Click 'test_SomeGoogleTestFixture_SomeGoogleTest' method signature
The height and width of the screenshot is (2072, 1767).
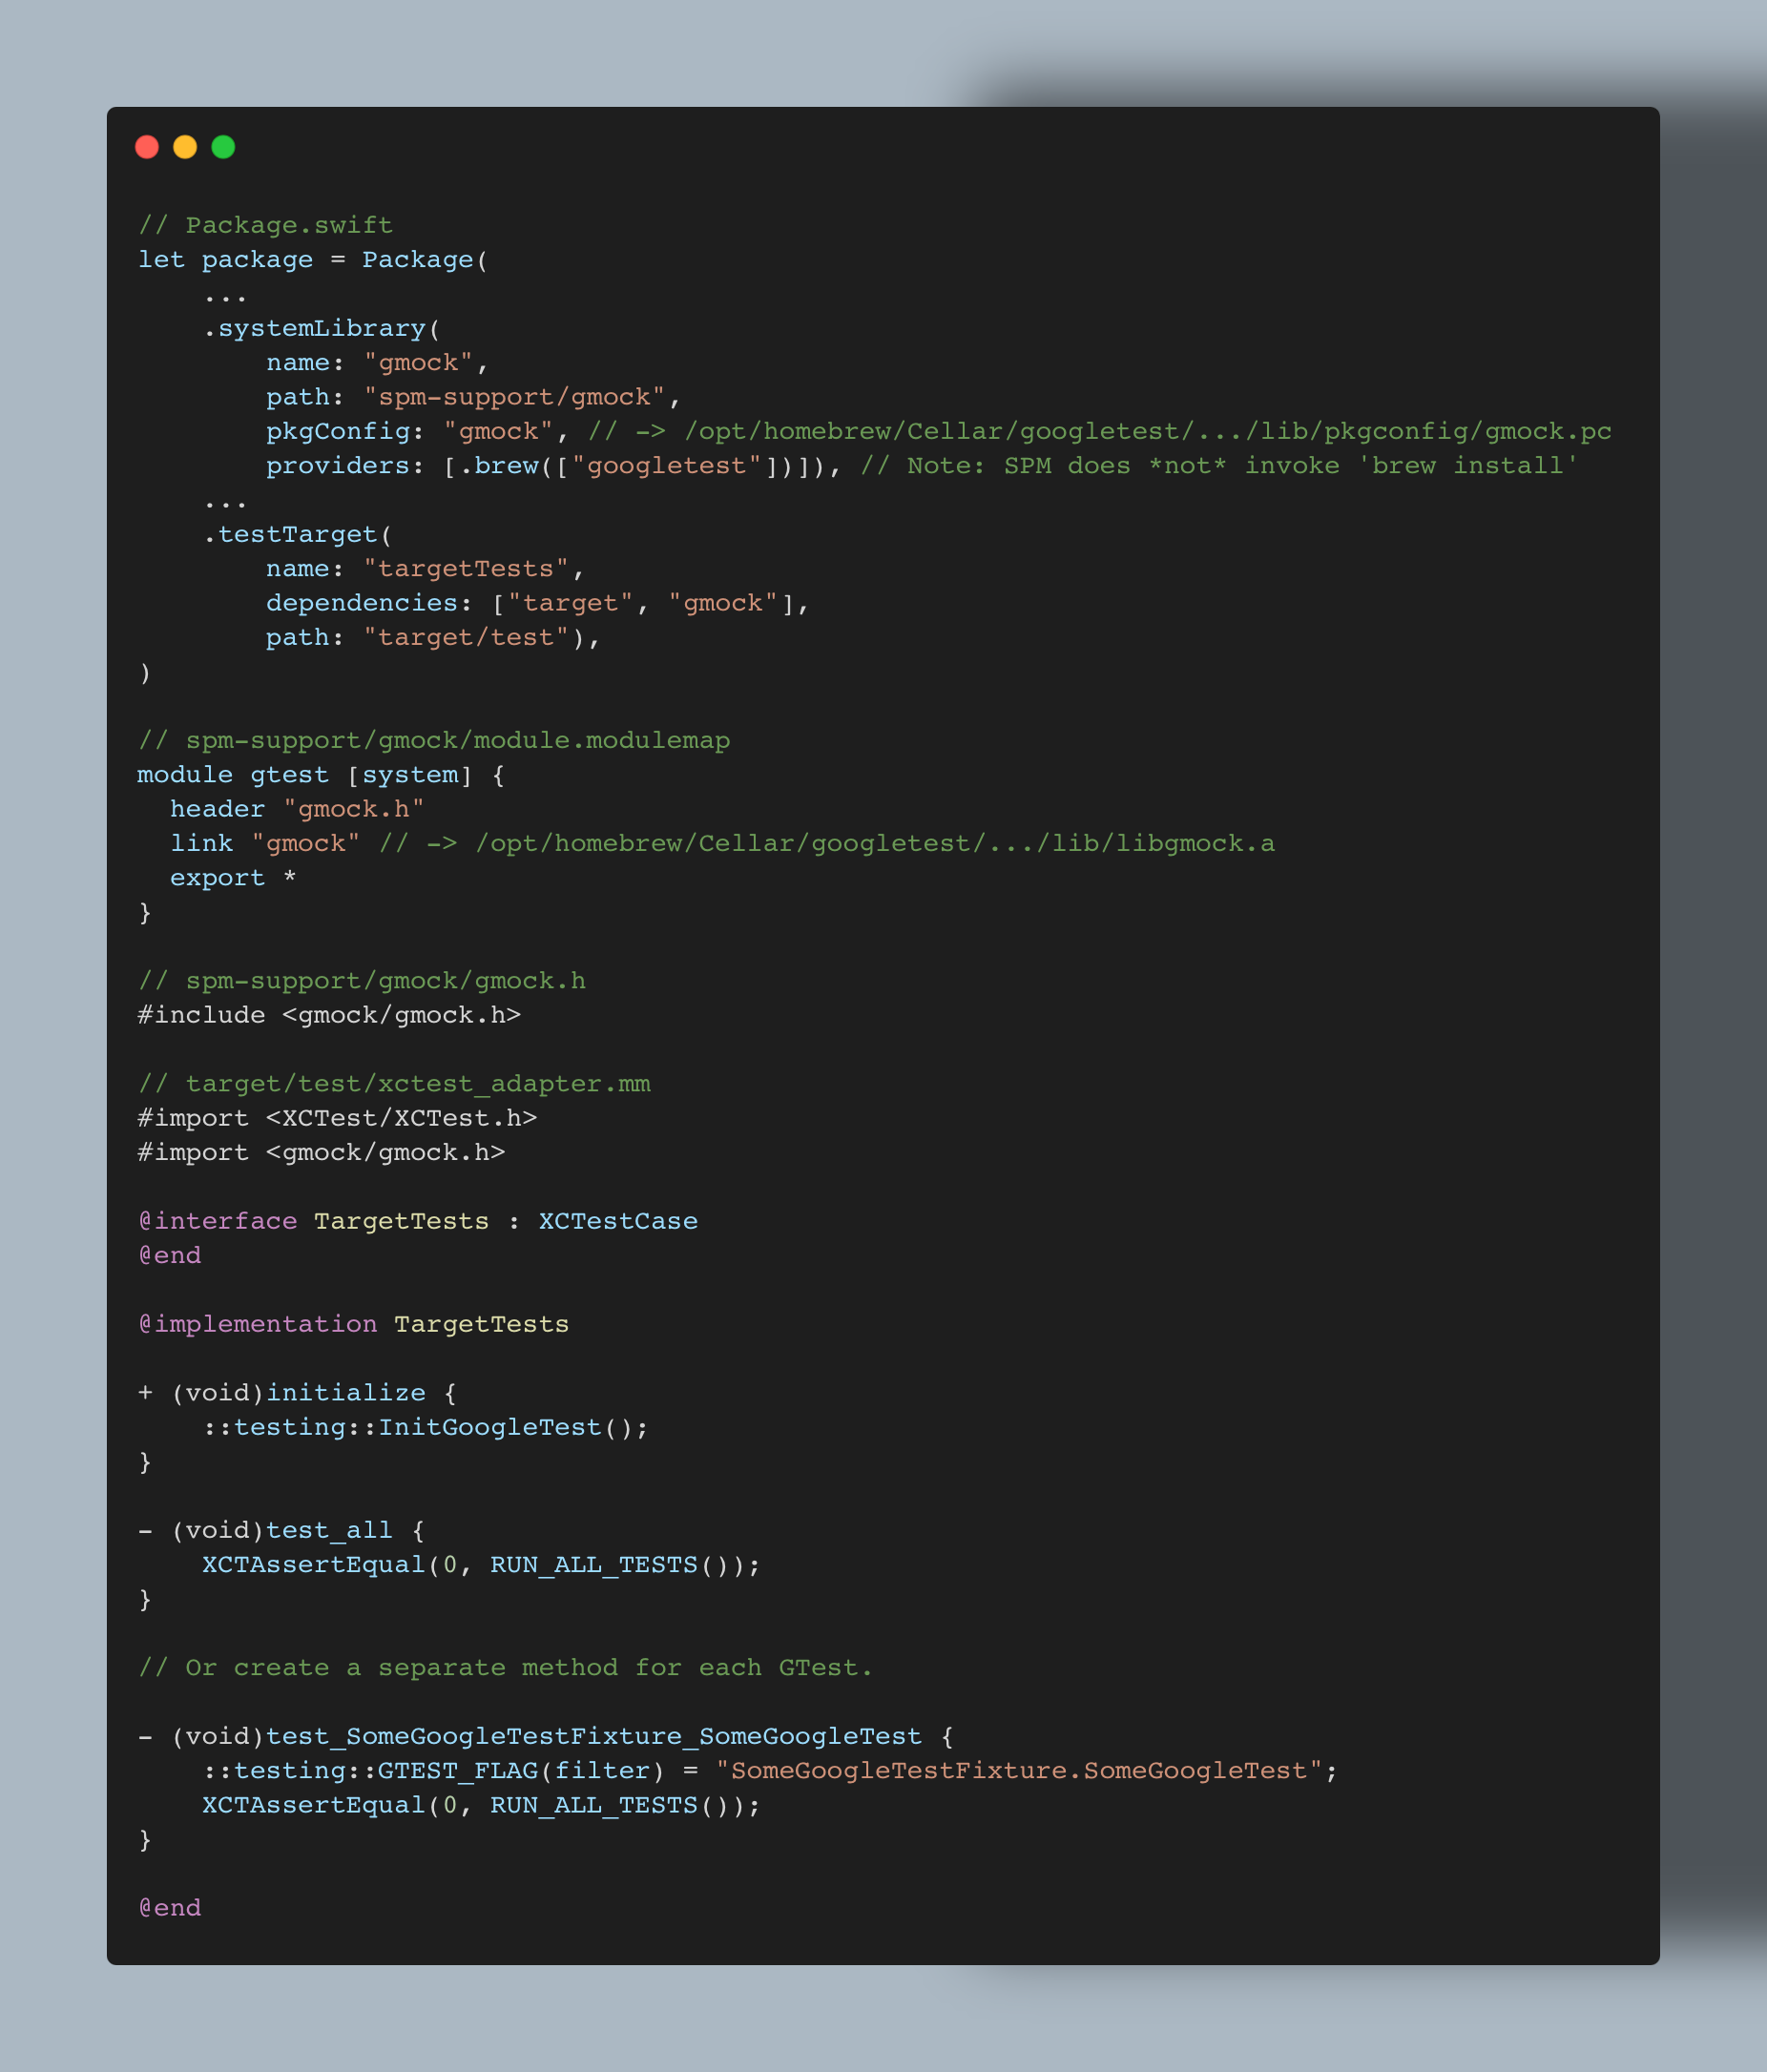pos(545,1736)
